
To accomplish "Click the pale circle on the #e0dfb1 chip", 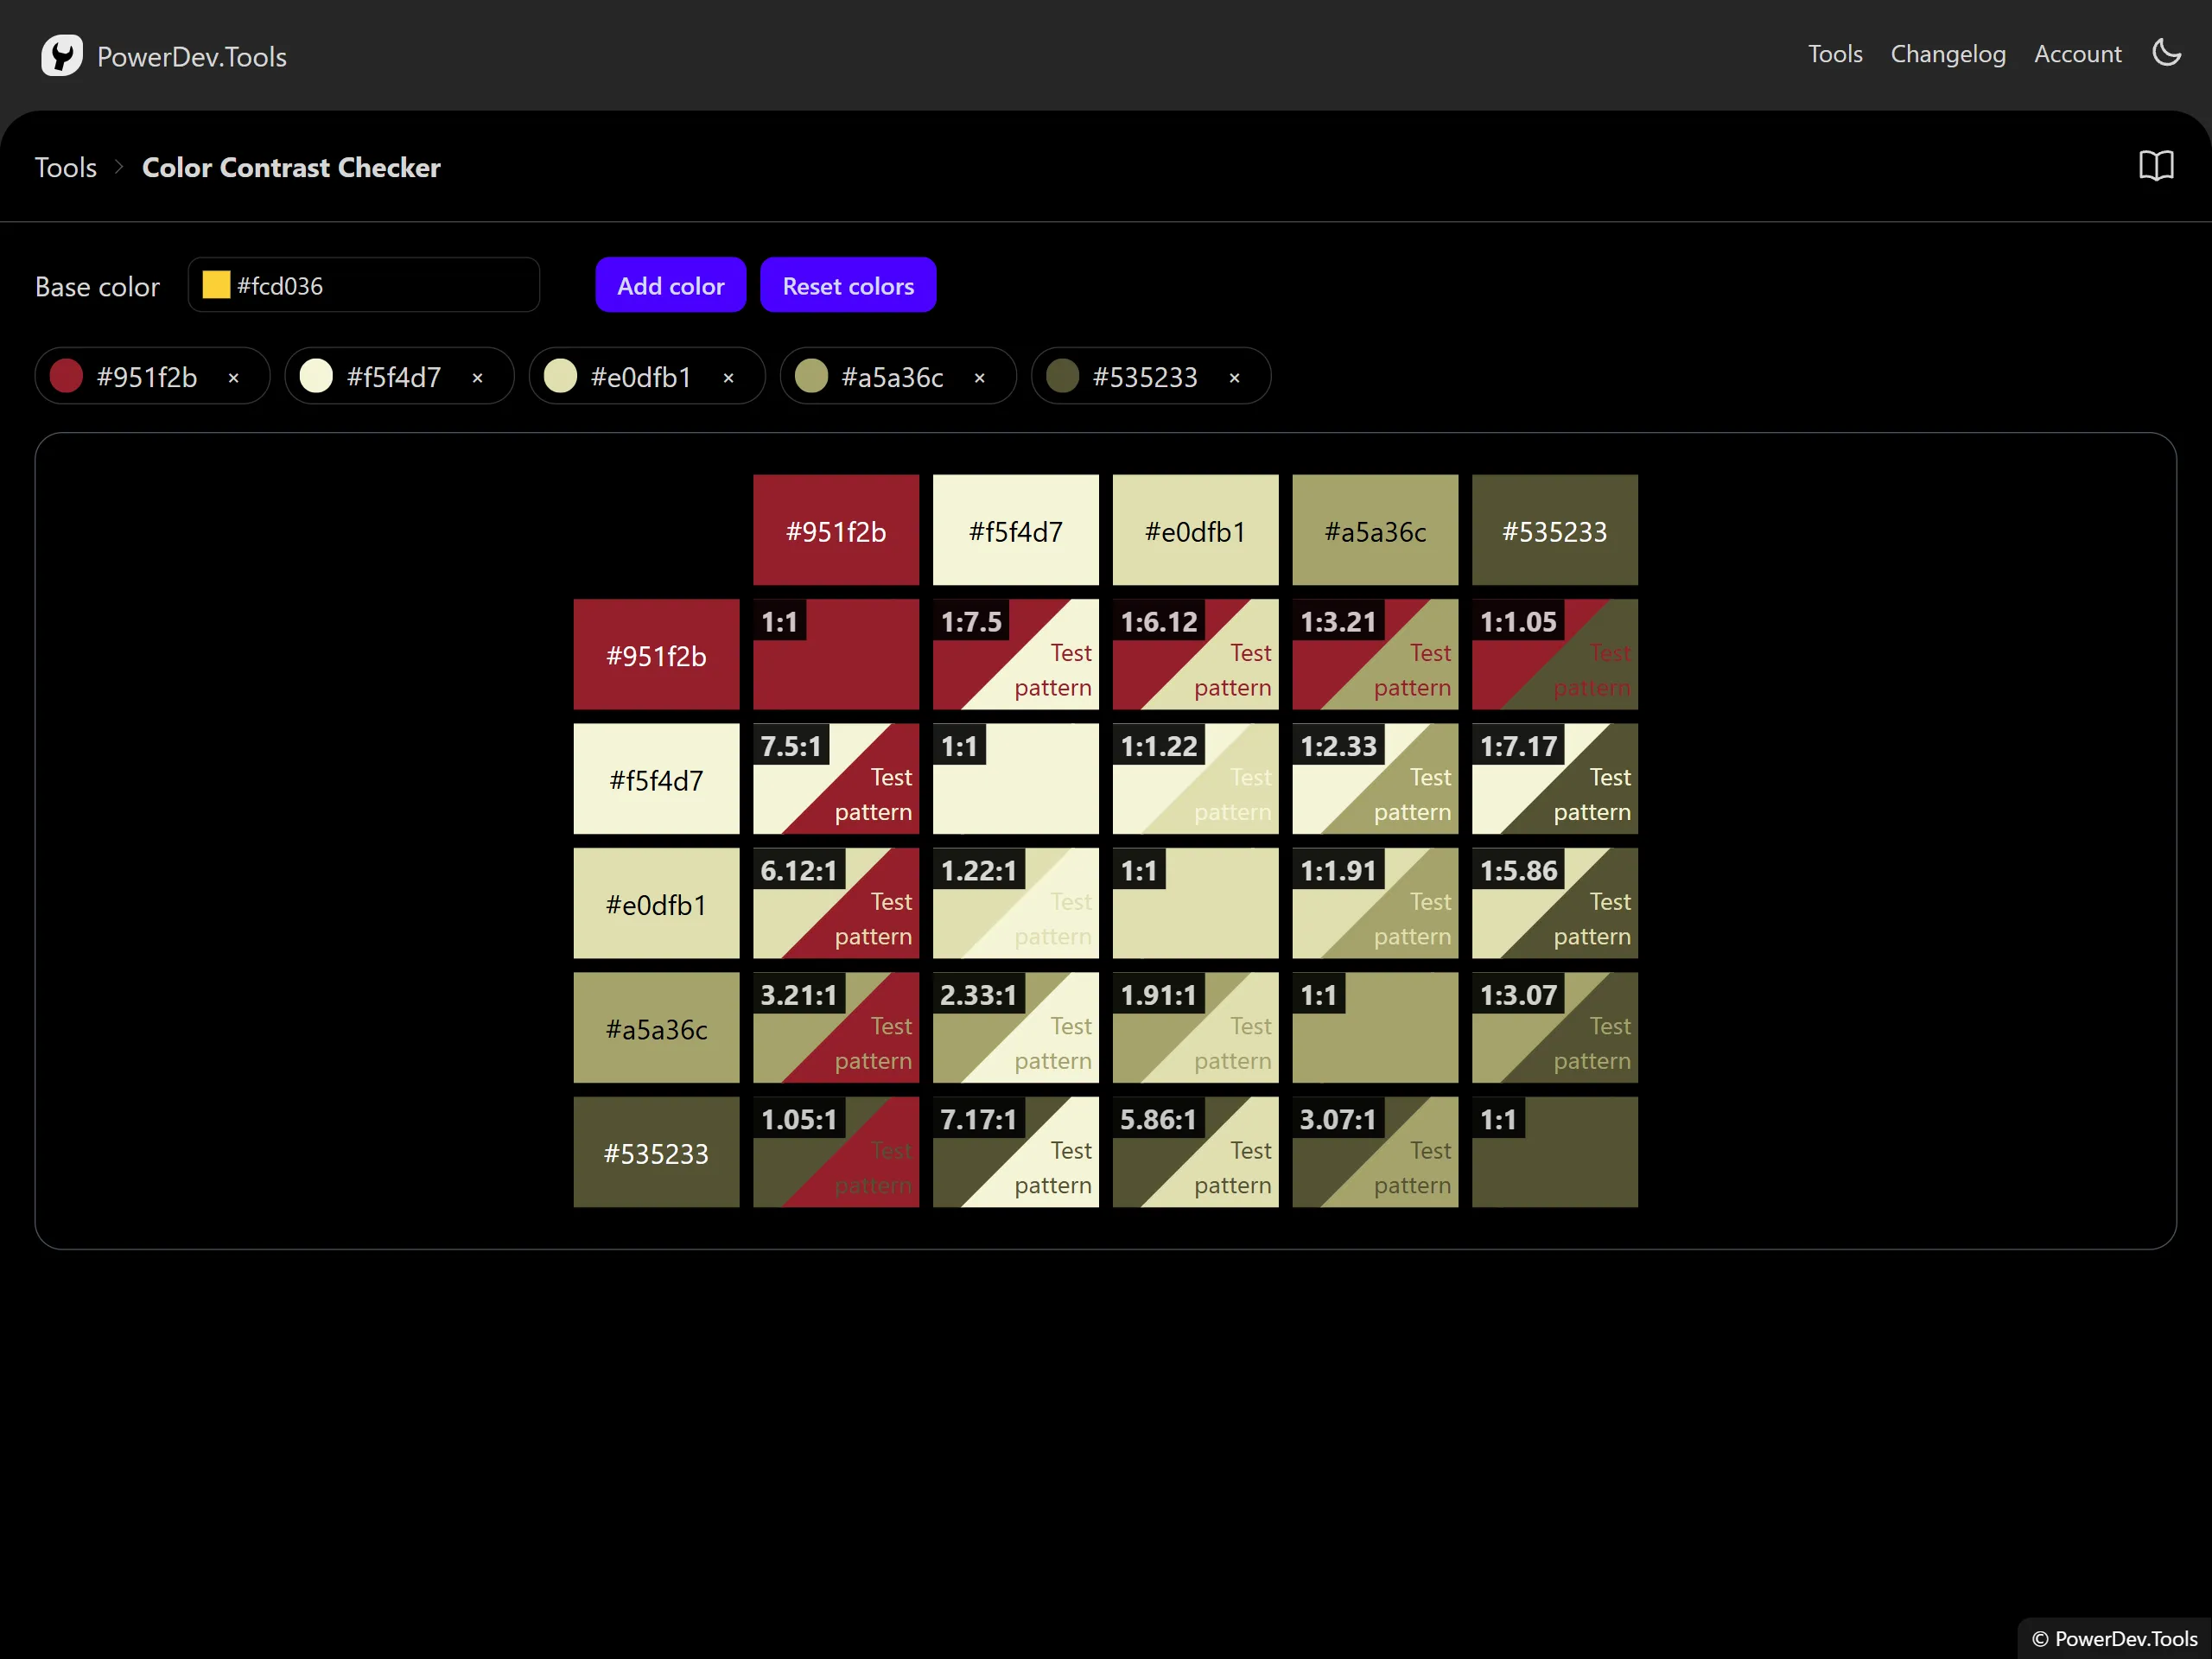I will coord(561,376).
